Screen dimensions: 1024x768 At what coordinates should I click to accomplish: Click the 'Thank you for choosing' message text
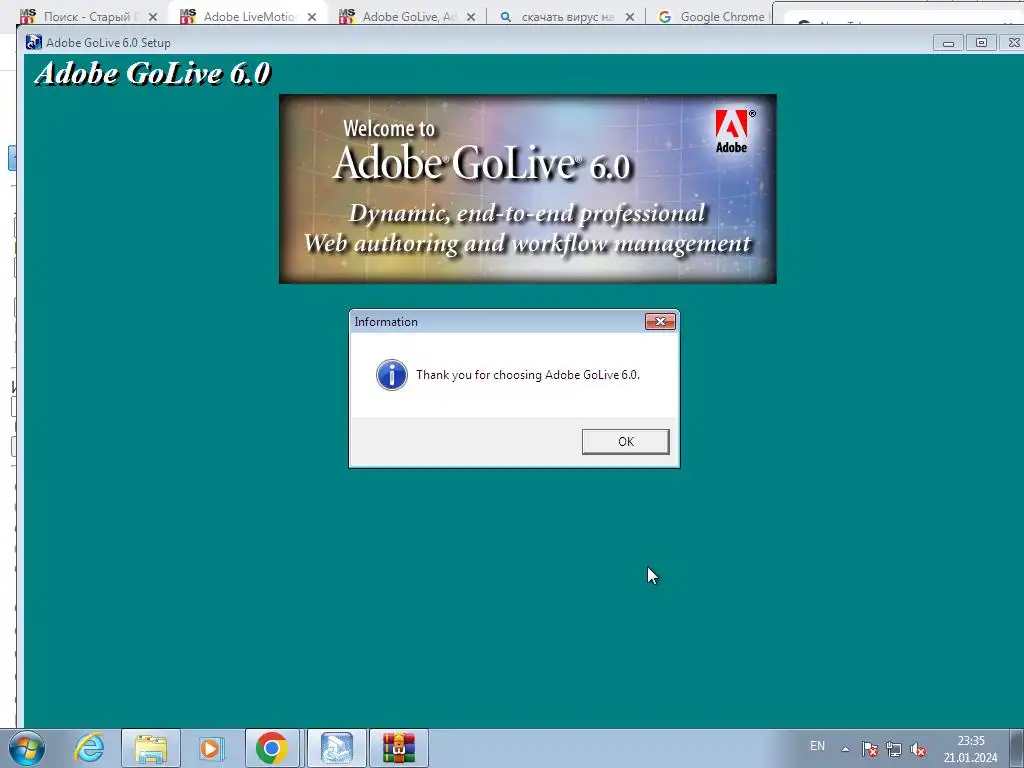click(x=528, y=375)
